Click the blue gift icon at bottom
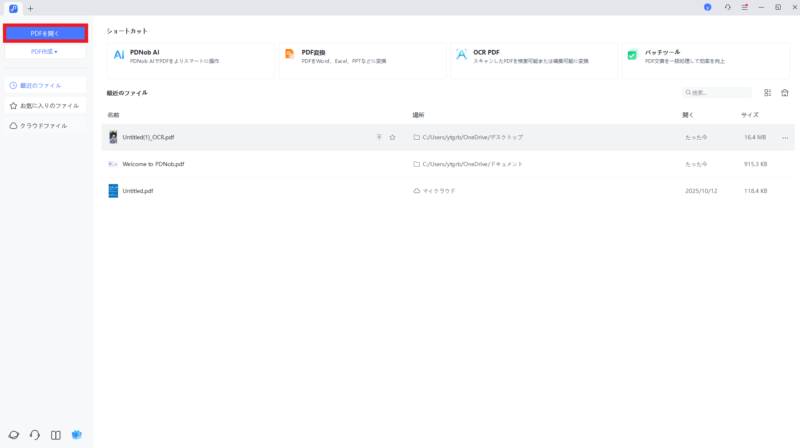 pyautogui.click(x=77, y=435)
